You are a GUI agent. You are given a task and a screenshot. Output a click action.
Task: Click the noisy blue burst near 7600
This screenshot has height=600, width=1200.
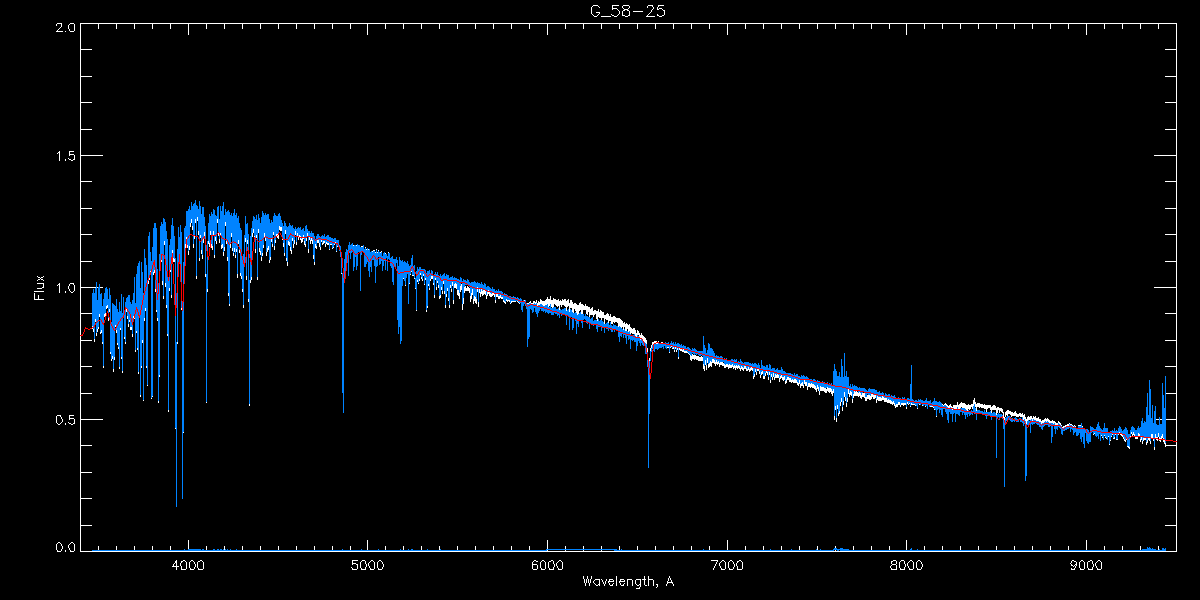click(x=841, y=387)
